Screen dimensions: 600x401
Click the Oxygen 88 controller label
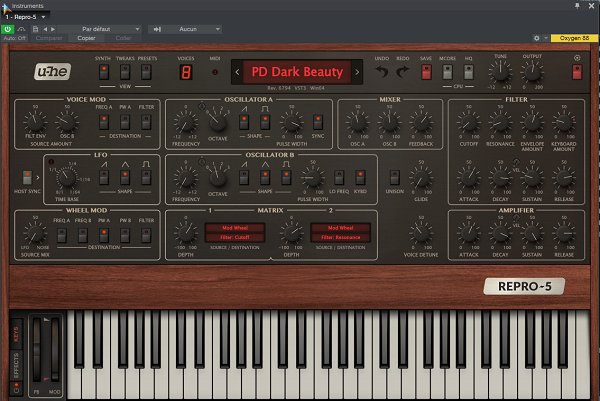[x=574, y=38]
